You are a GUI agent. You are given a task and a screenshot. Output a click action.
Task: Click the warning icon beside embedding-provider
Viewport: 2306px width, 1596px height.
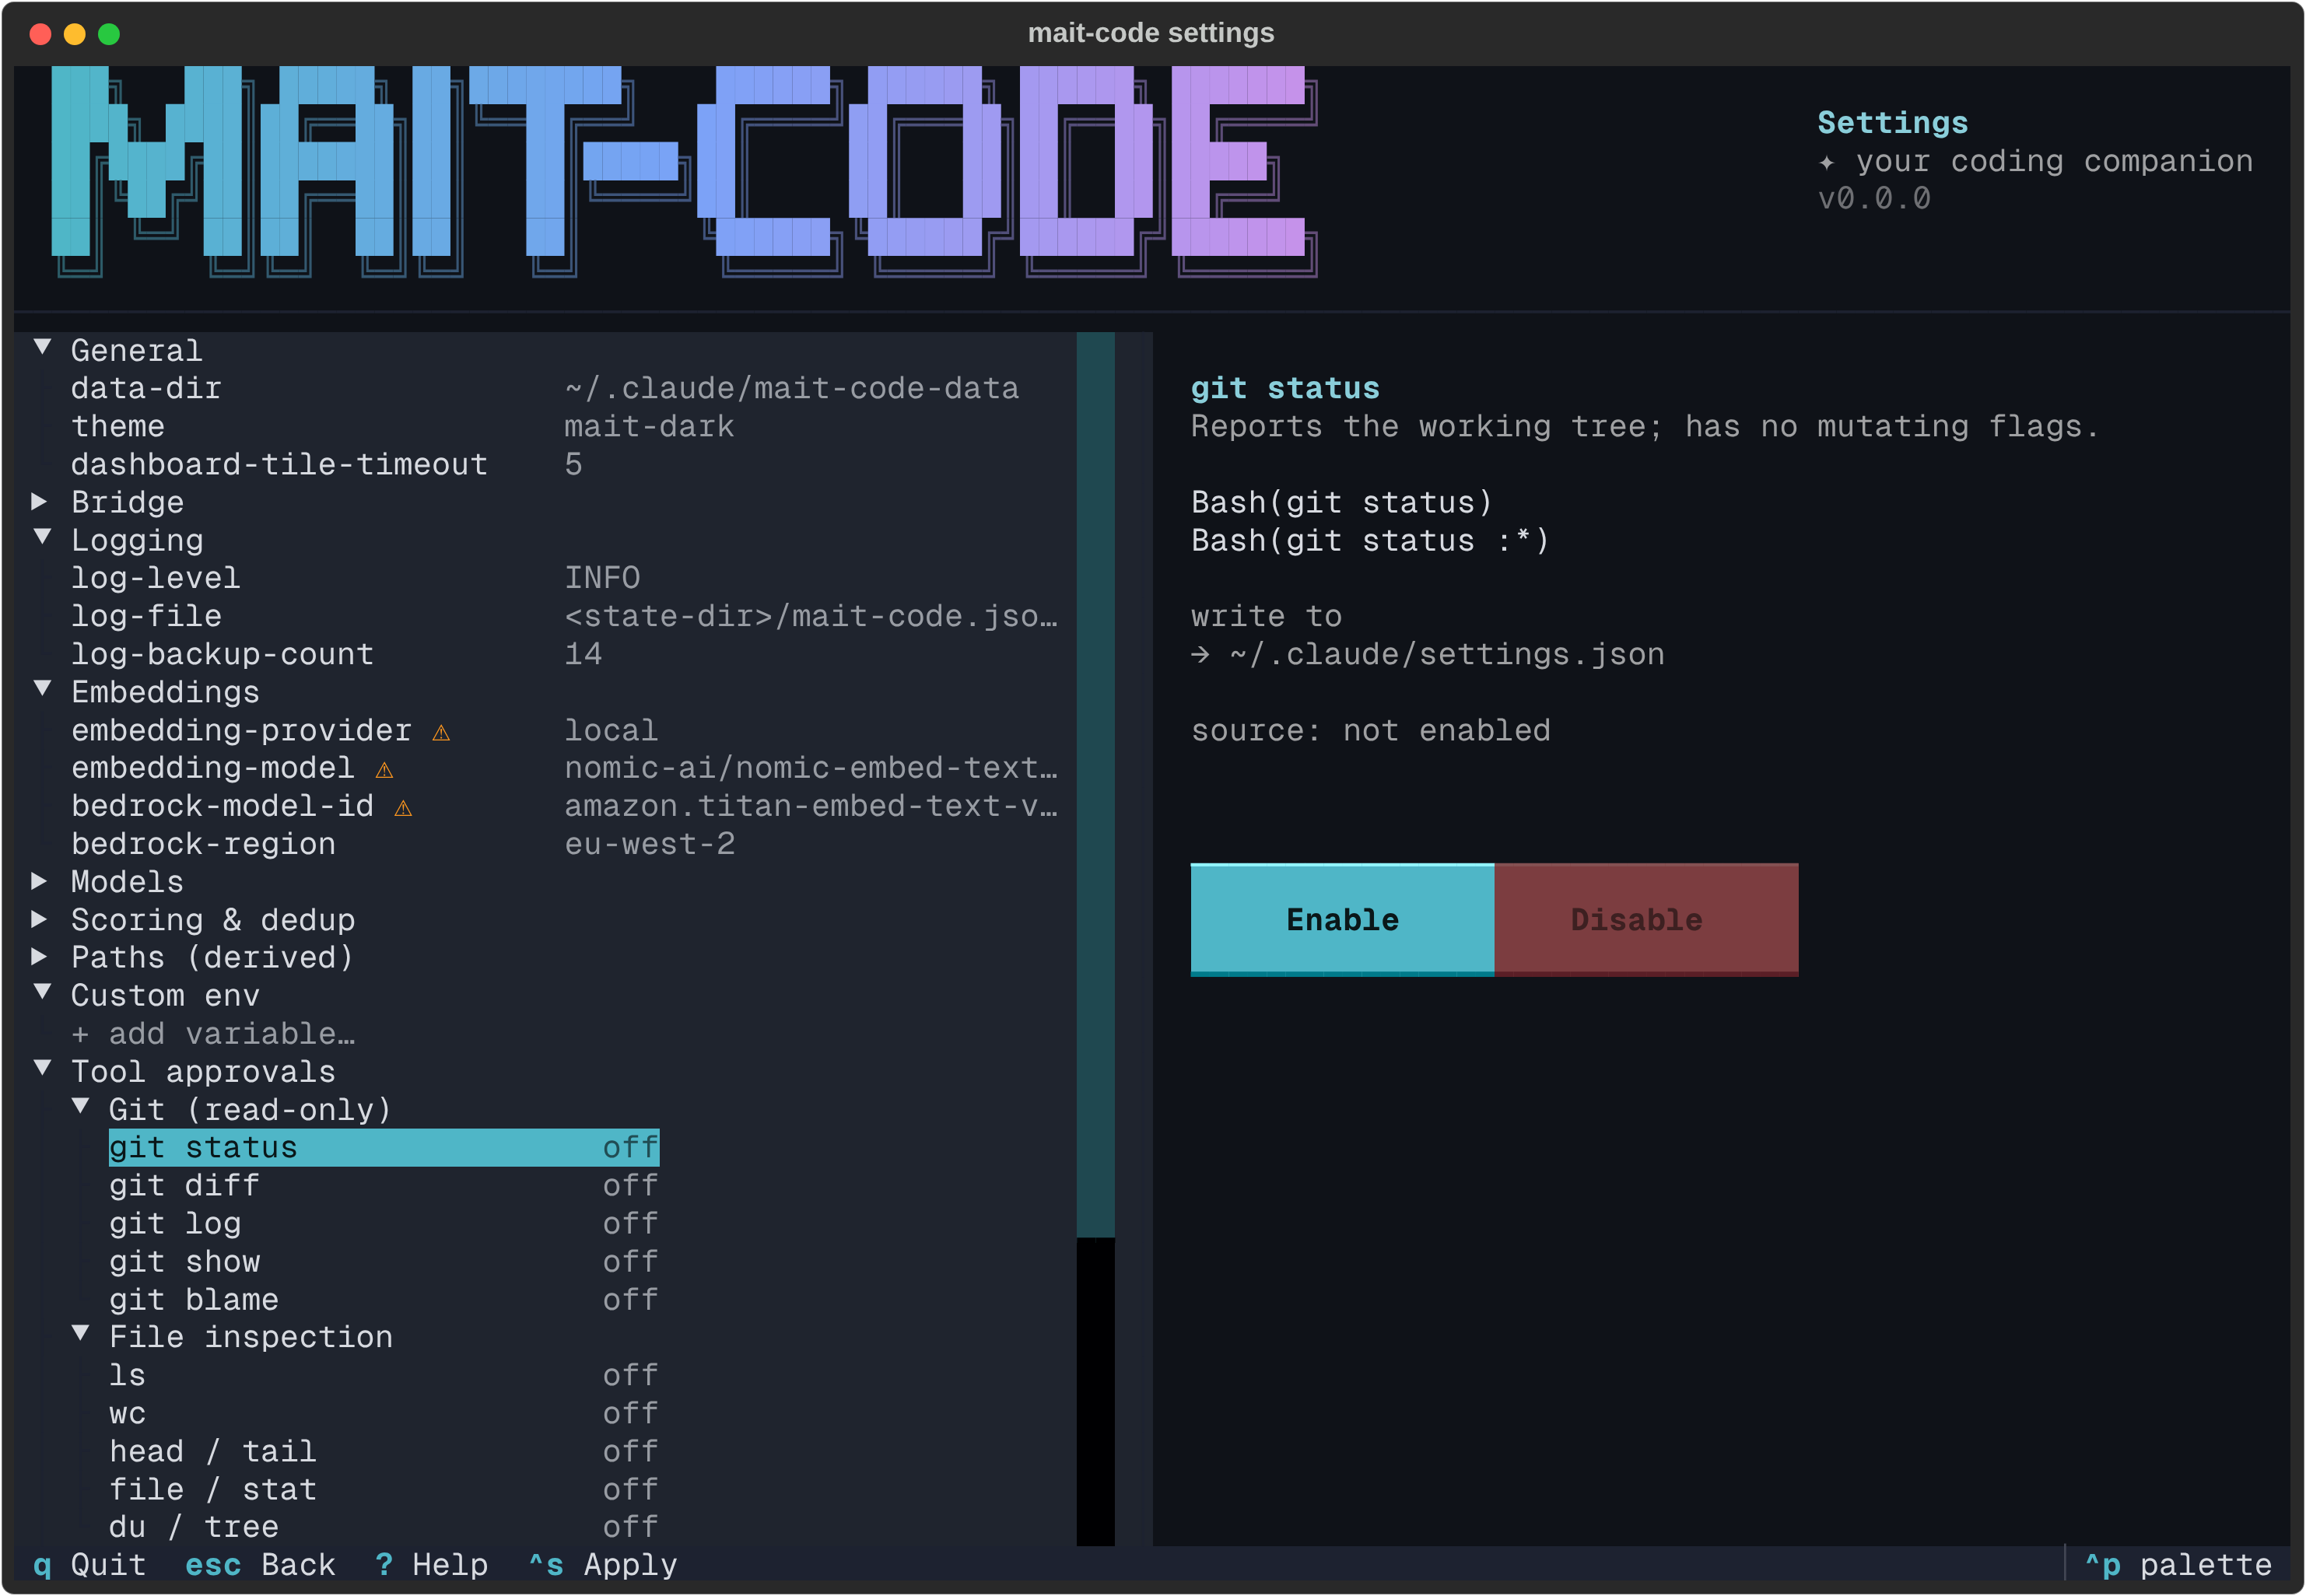[441, 733]
